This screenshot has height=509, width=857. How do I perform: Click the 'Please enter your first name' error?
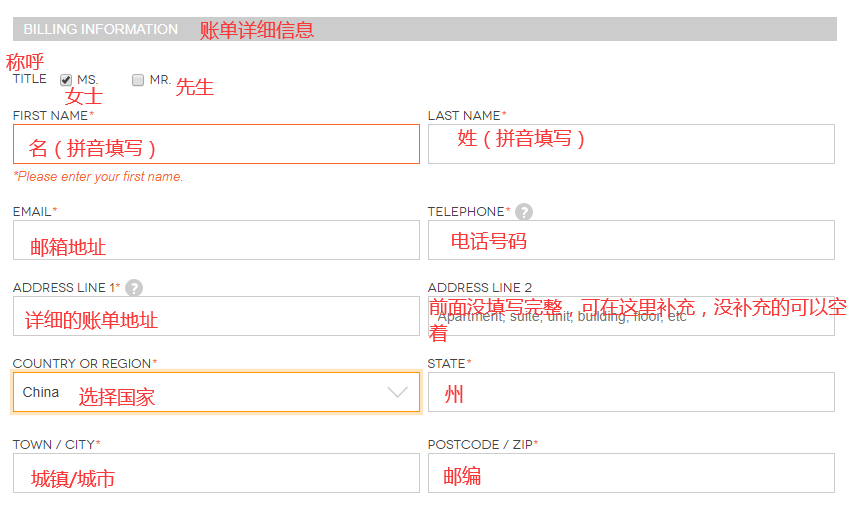[x=98, y=177]
